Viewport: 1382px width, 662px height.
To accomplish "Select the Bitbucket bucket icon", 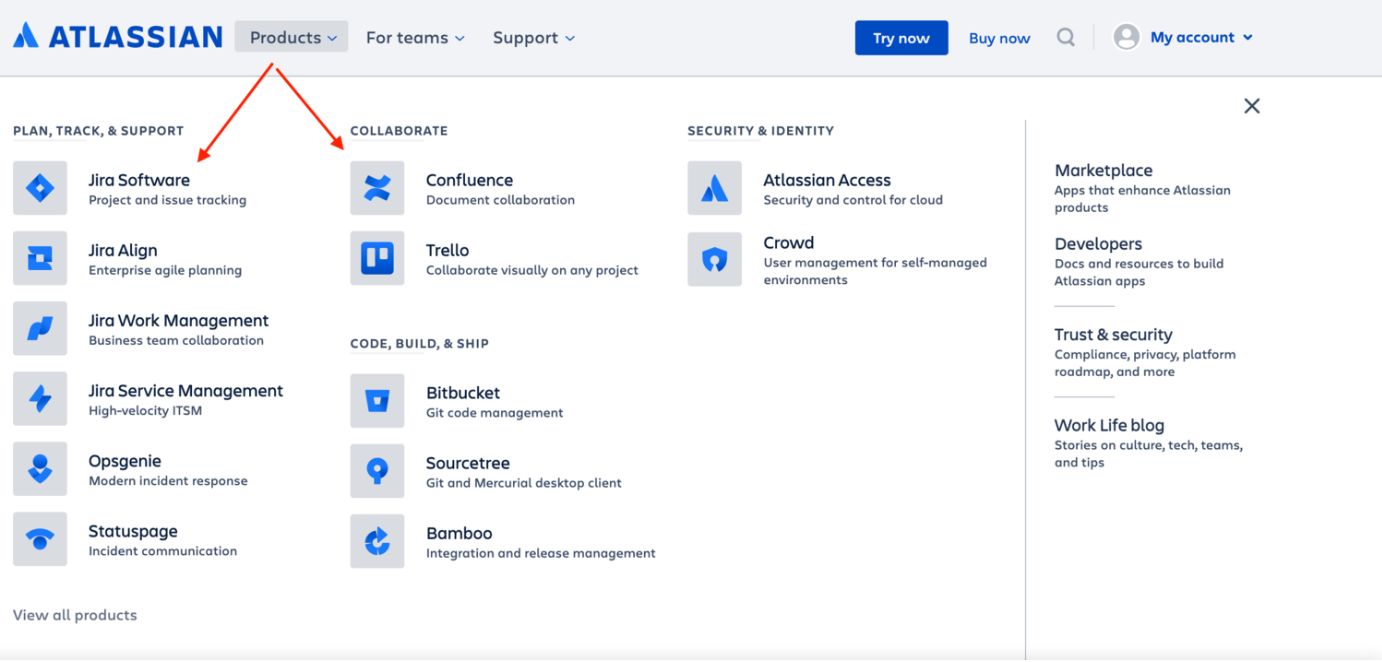I will point(377,401).
